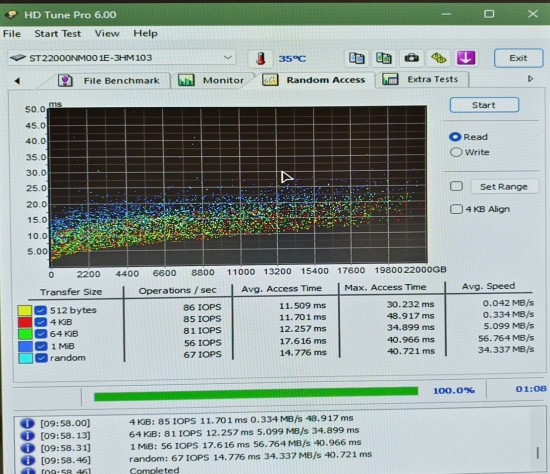Uncheck the 4 KiB transfer size

point(41,322)
